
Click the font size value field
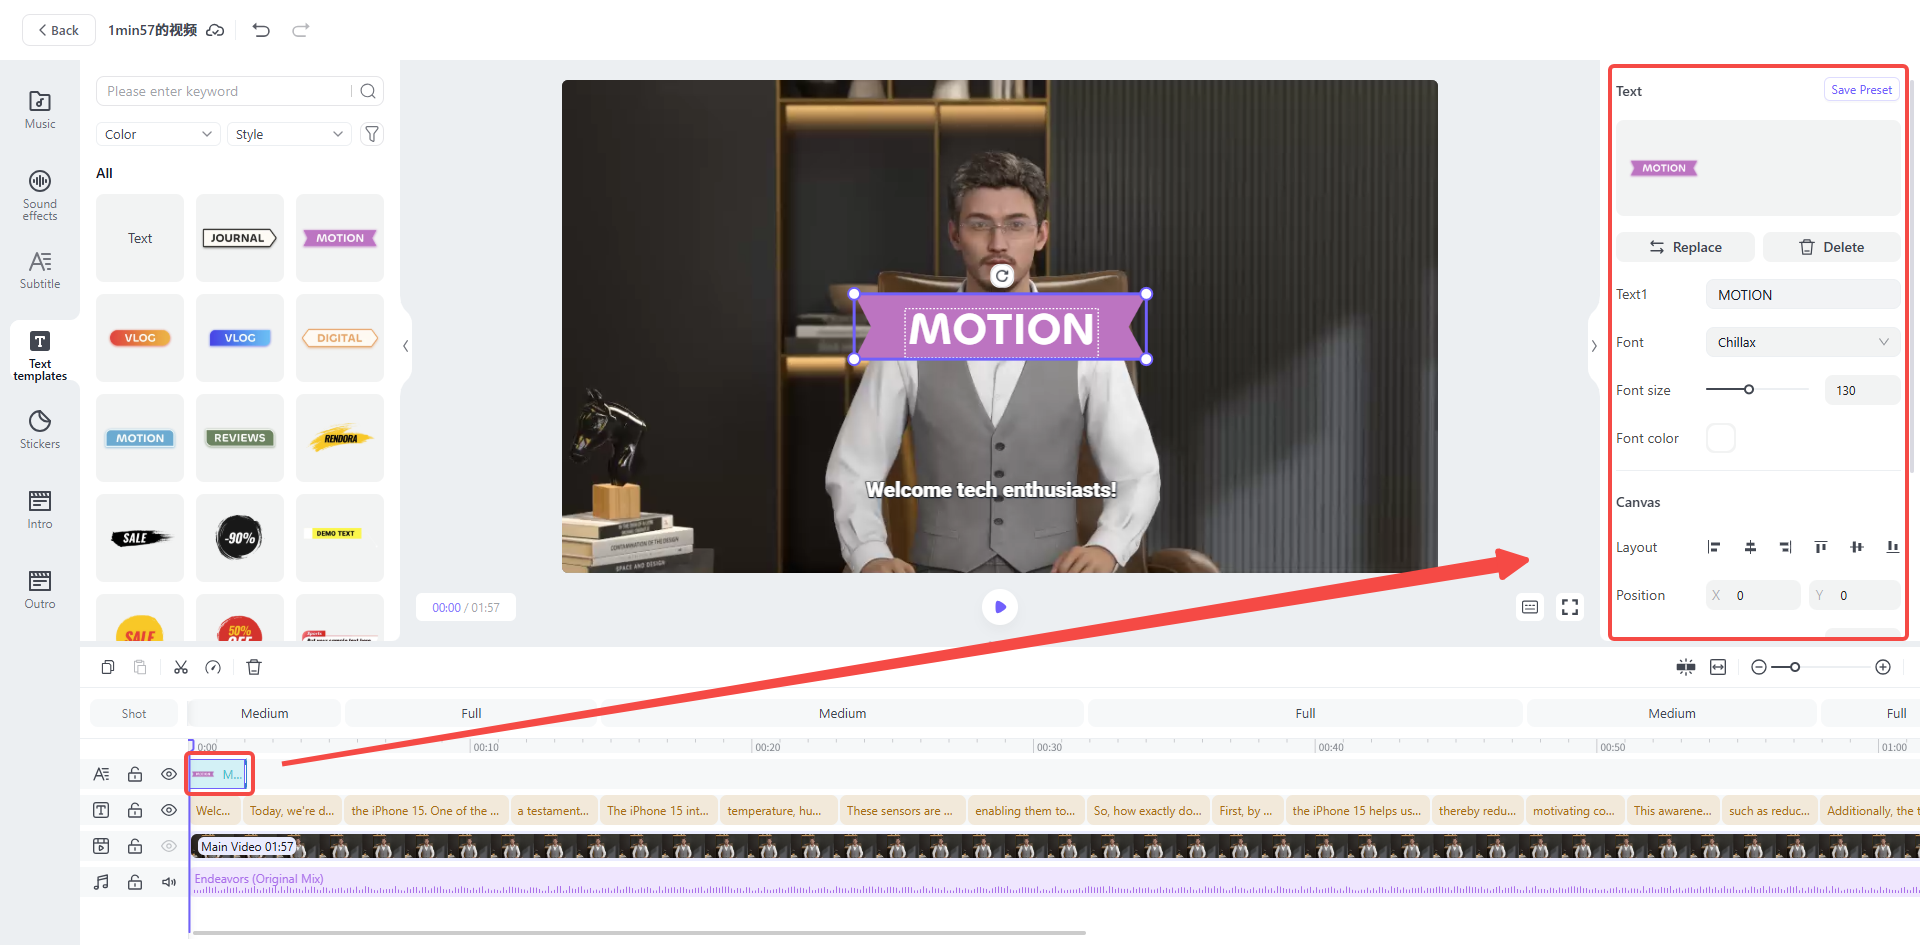click(x=1862, y=390)
